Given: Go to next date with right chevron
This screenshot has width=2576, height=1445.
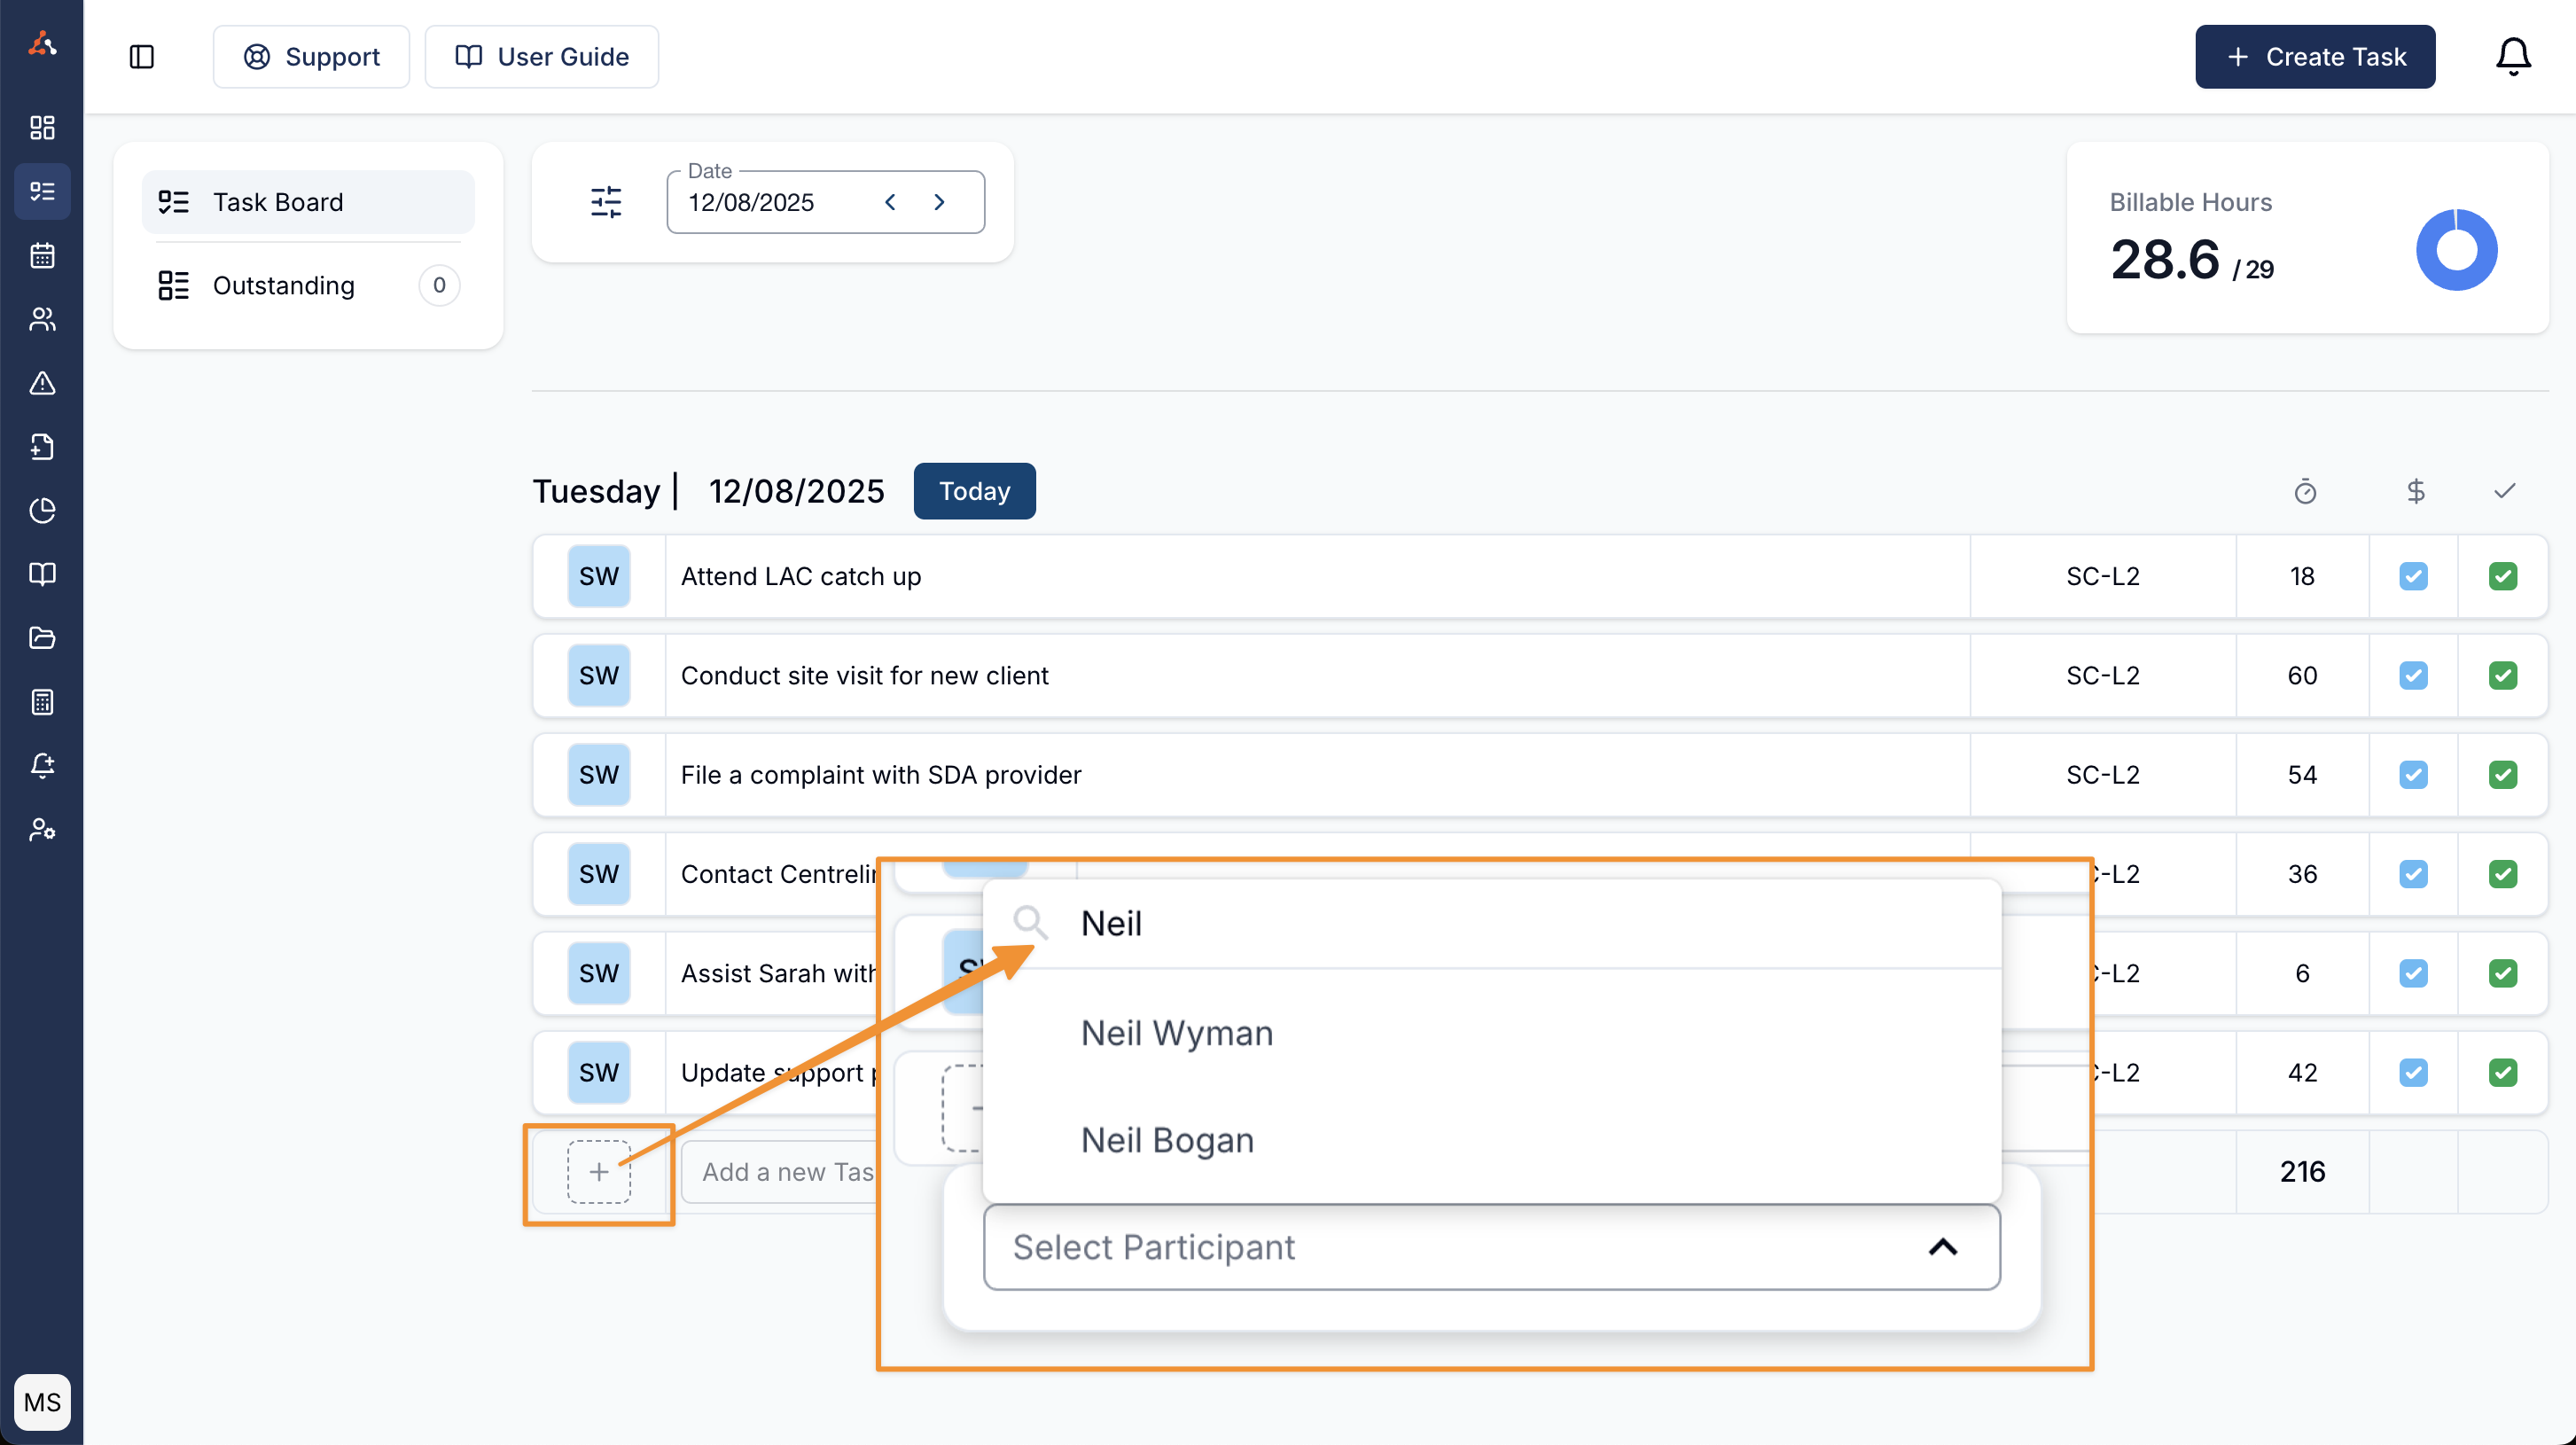Looking at the screenshot, I should tap(939, 202).
